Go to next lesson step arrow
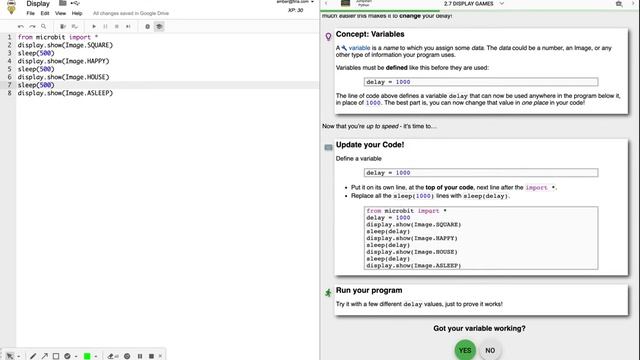The height and width of the screenshot is (360, 640). coord(633,4)
